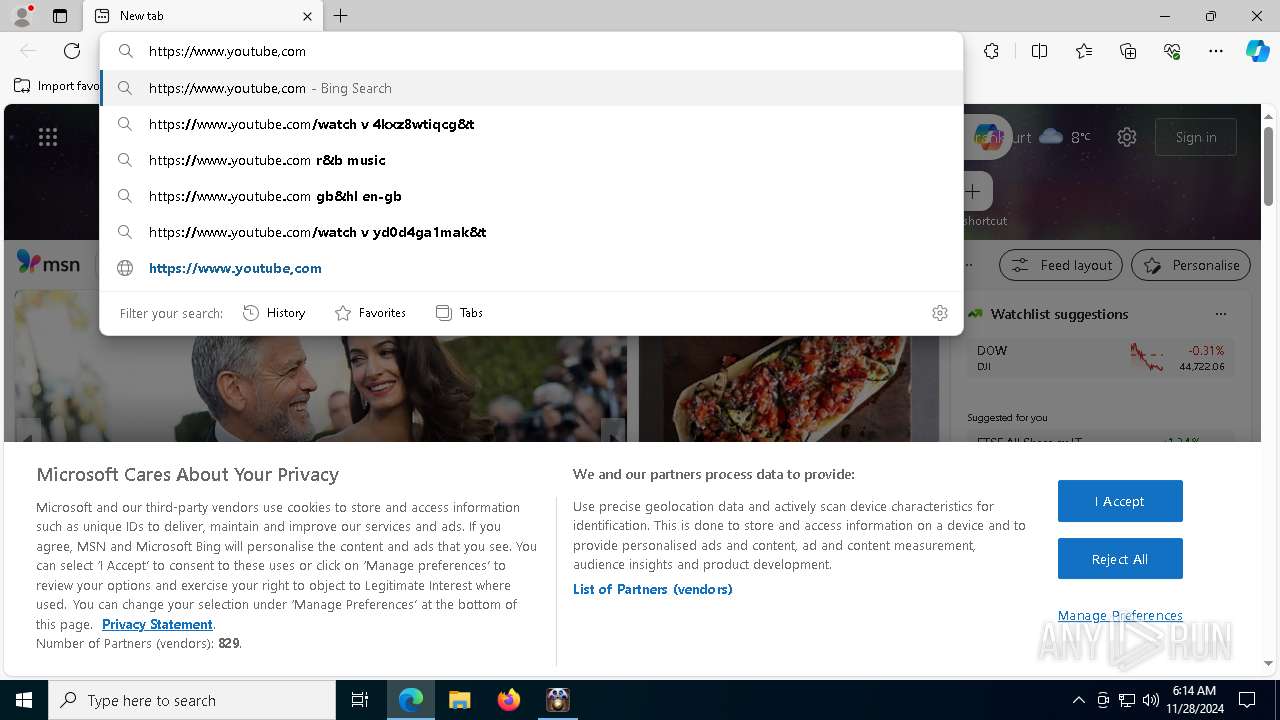Click the MSN logo

click(48, 263)
